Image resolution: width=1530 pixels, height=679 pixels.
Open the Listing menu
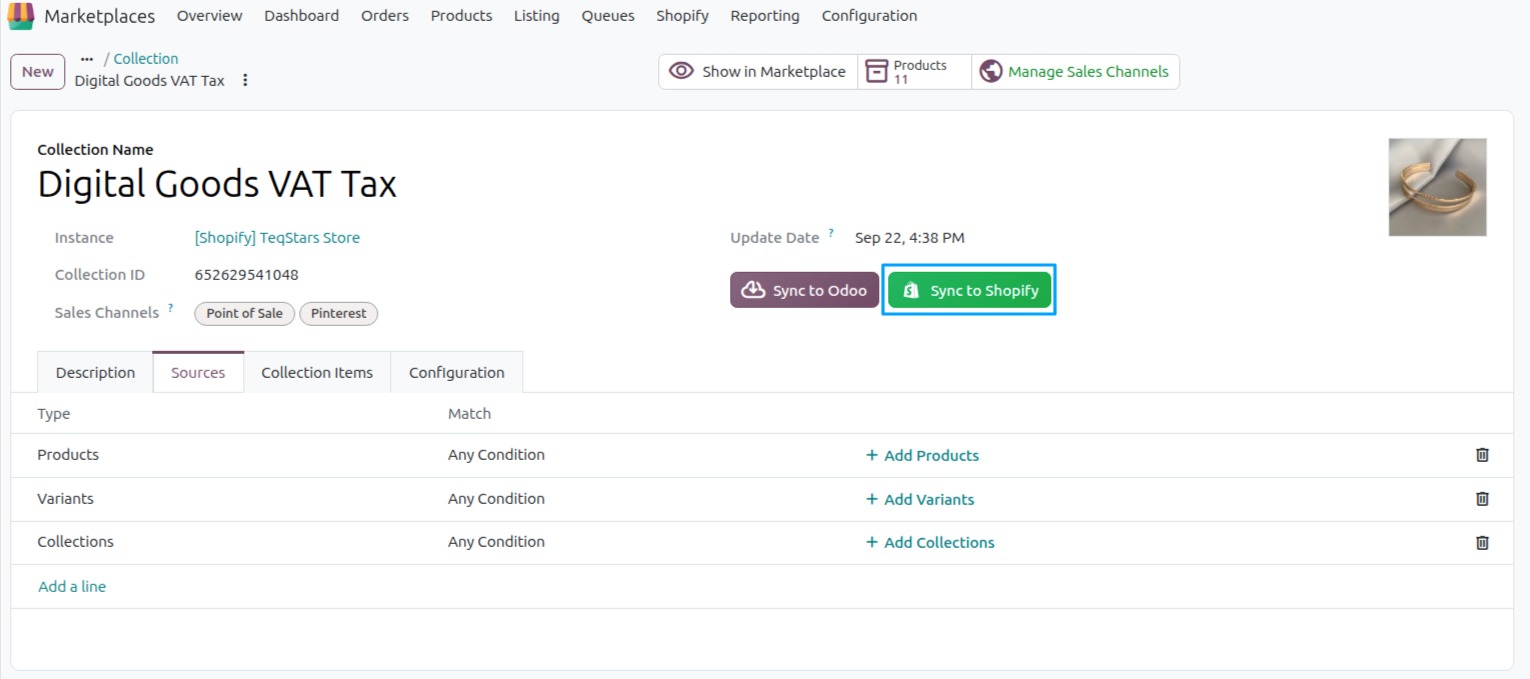click(537, 16)
